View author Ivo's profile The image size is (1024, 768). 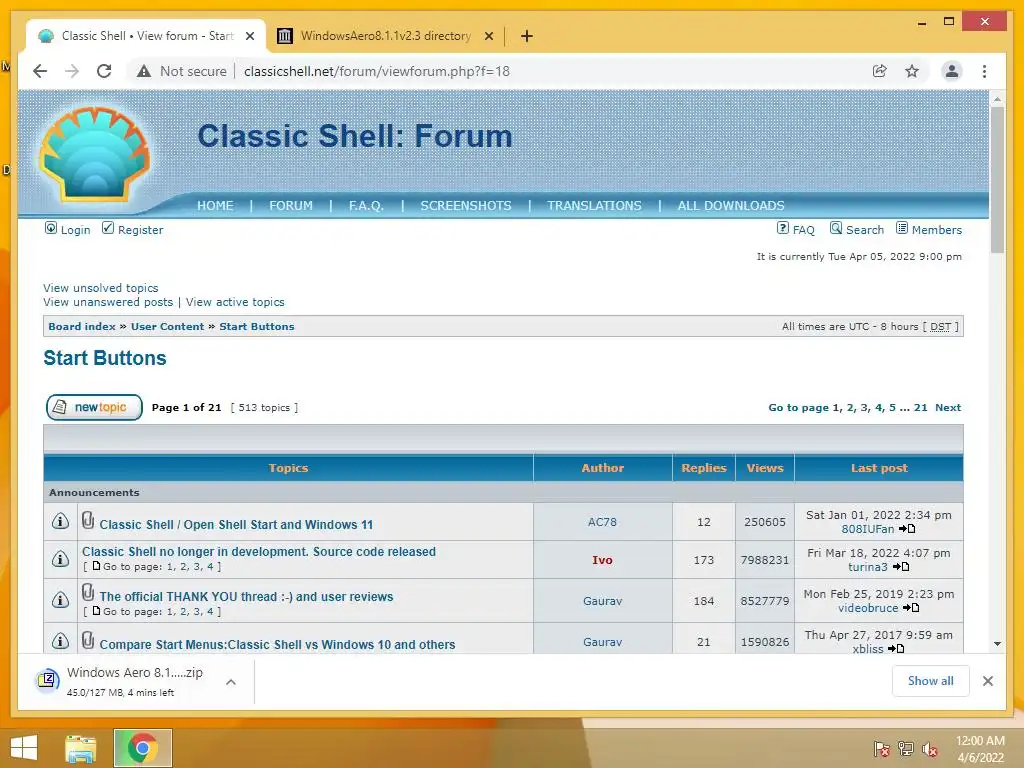(x=601, y=560)
